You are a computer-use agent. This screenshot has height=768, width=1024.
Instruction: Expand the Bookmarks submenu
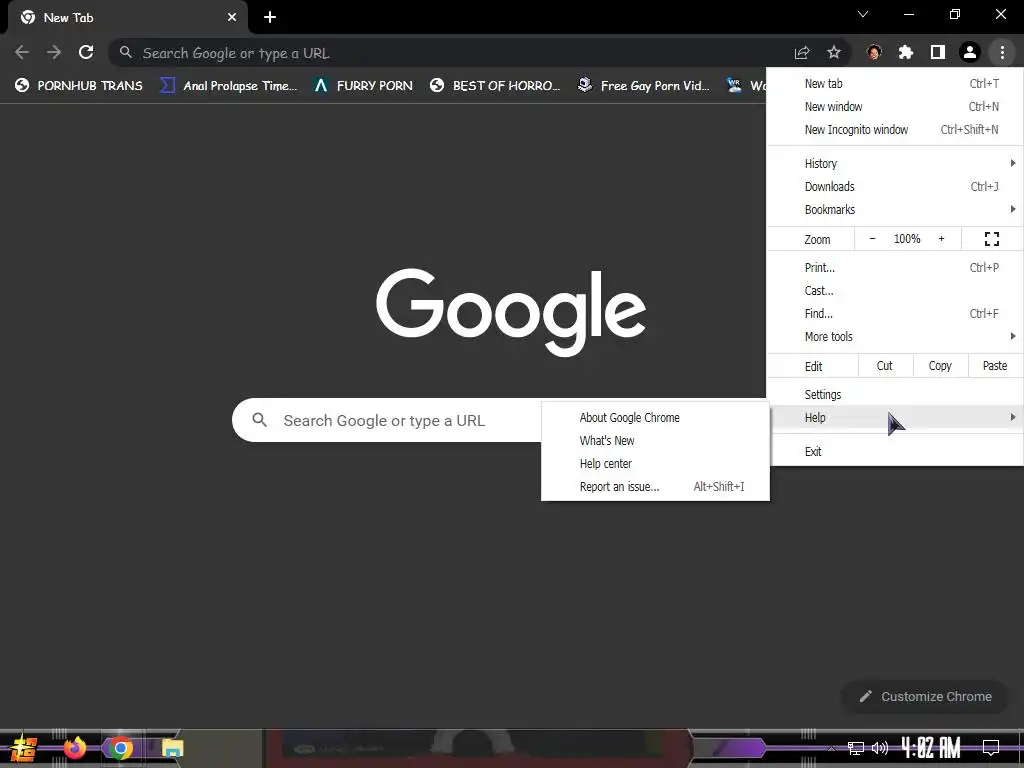[x=895, y=209]
